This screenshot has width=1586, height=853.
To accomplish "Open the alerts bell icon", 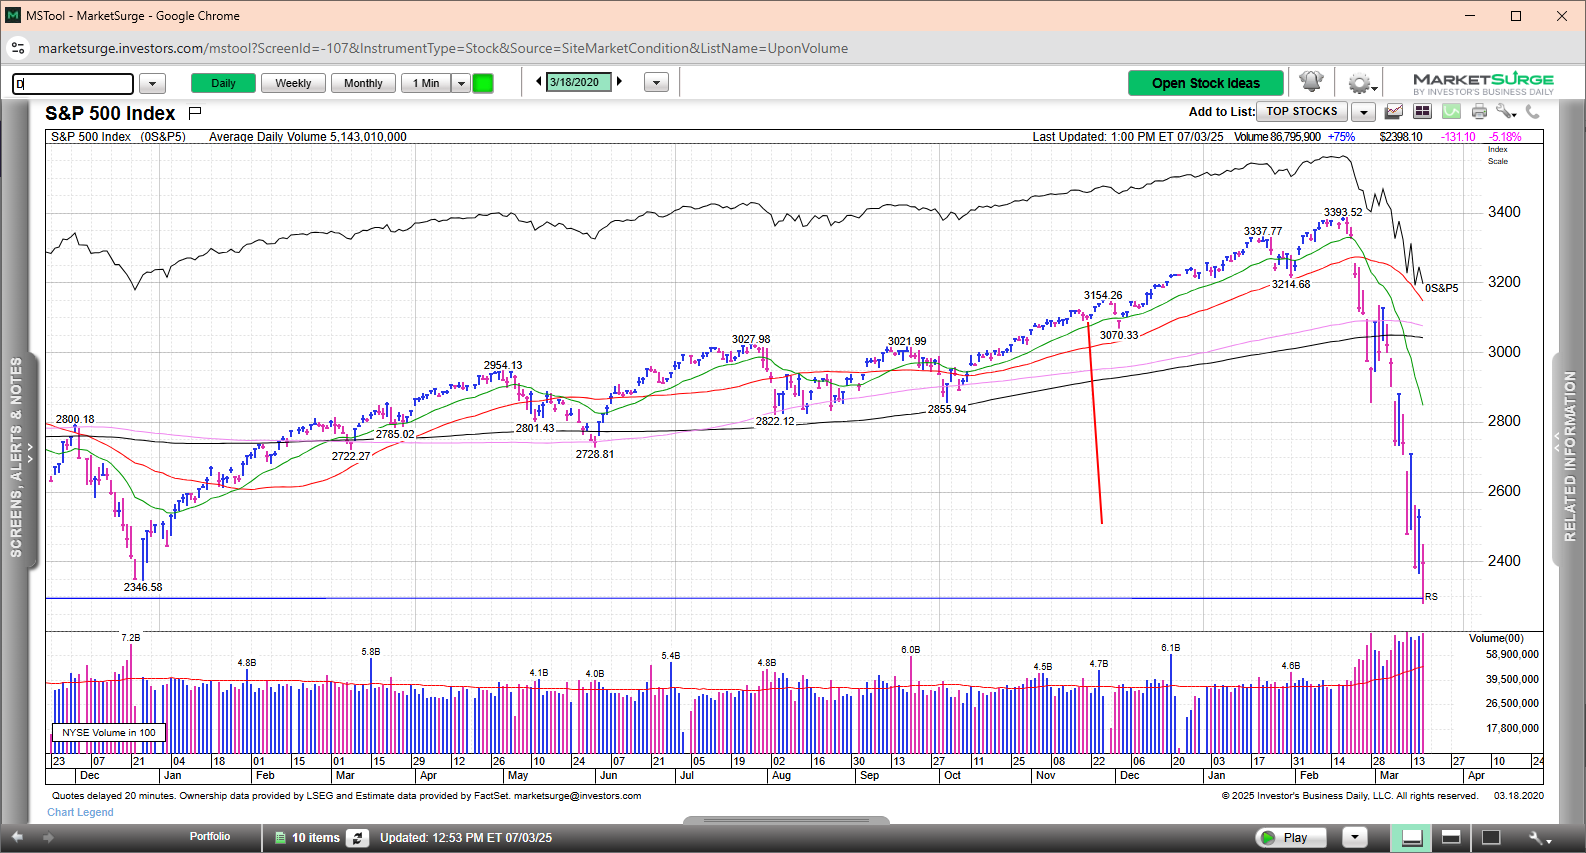I will pyautogui.click(x=1311, y=82).
